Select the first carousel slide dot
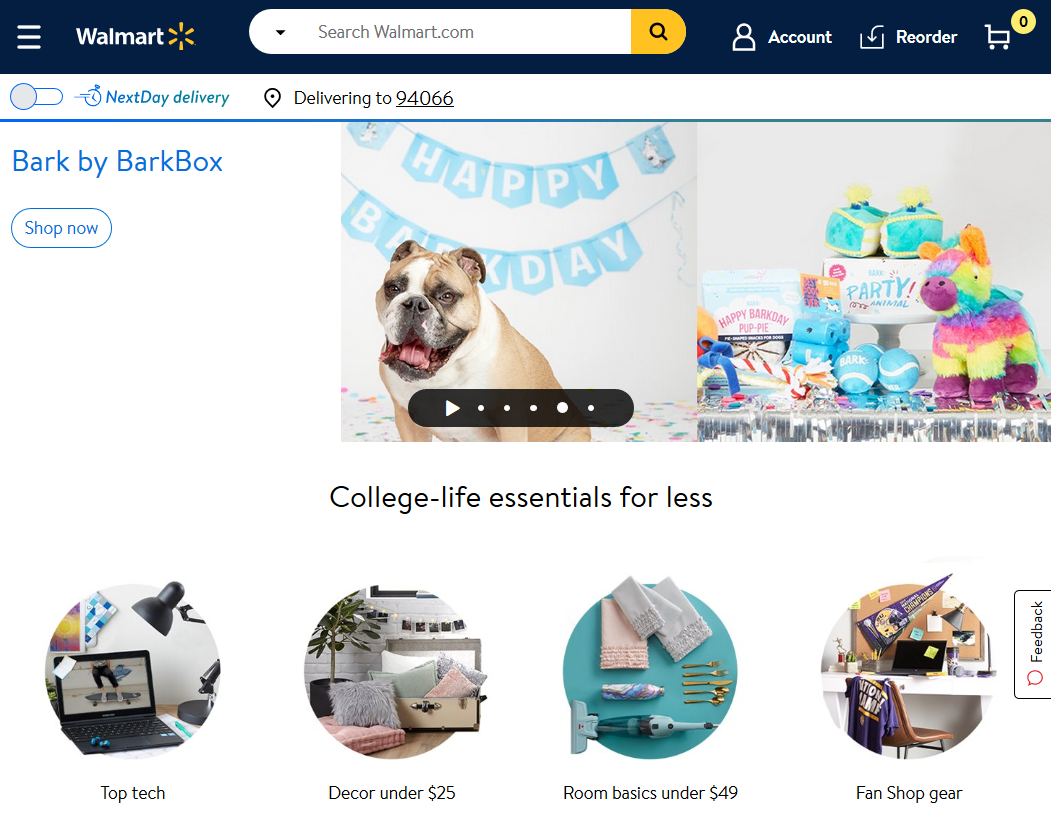Viewport: 1052px width, 824px height. click(481, 408)
